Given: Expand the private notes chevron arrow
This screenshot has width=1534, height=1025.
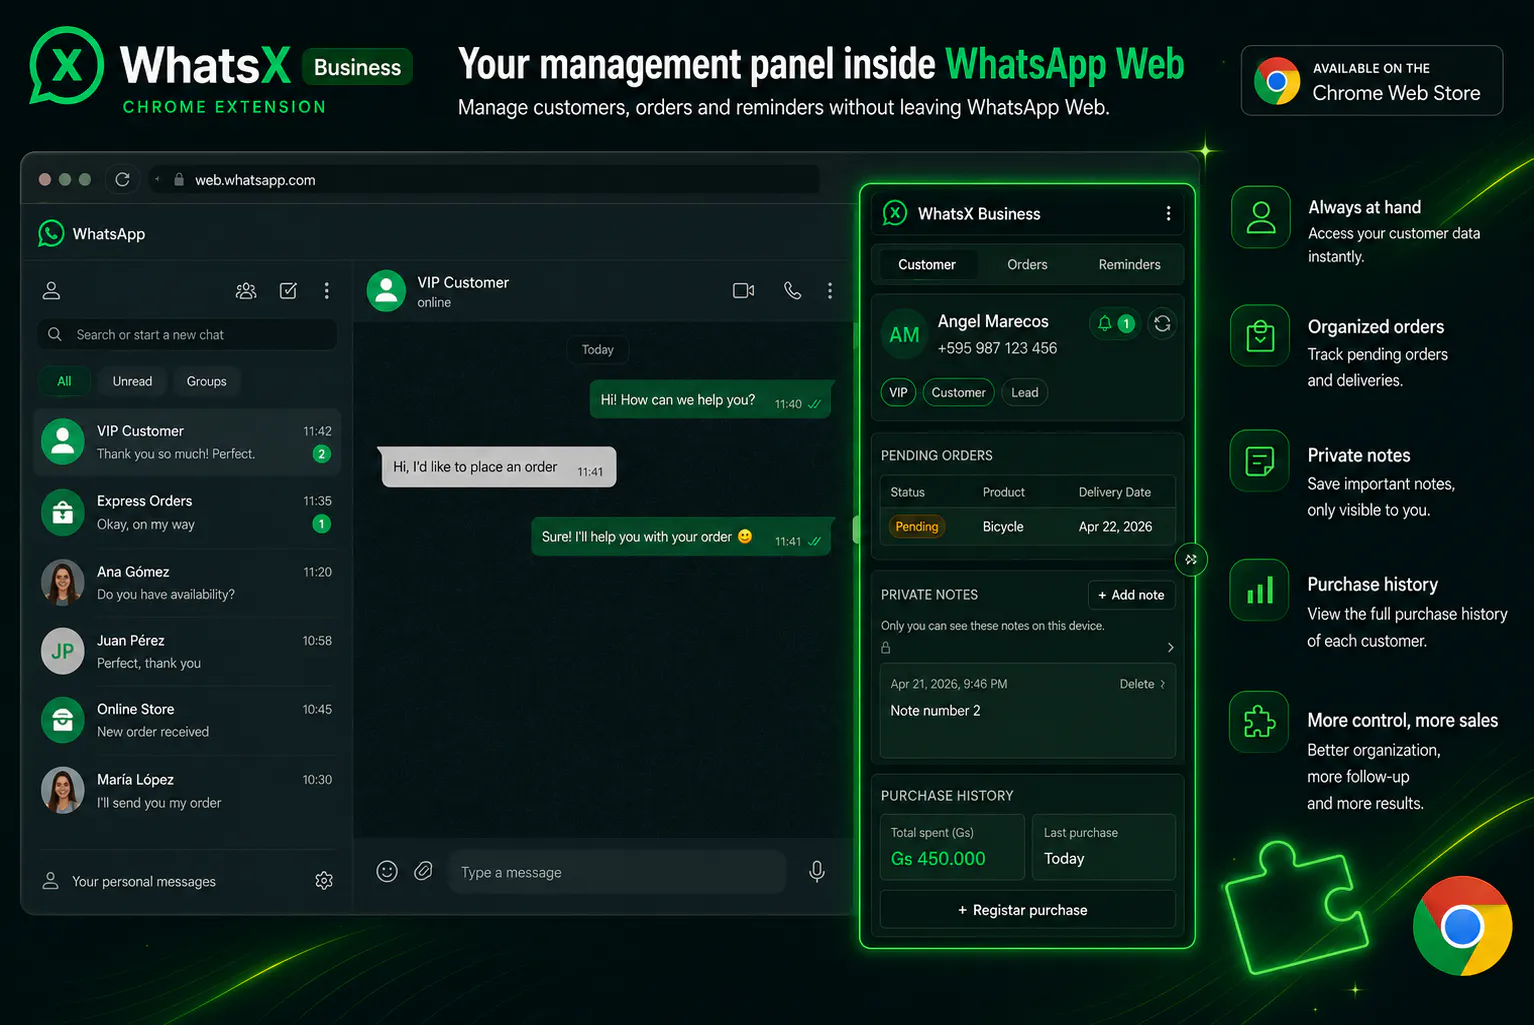Looking at the screenshot, I should pyautogui.click(x=1170, y=648).
